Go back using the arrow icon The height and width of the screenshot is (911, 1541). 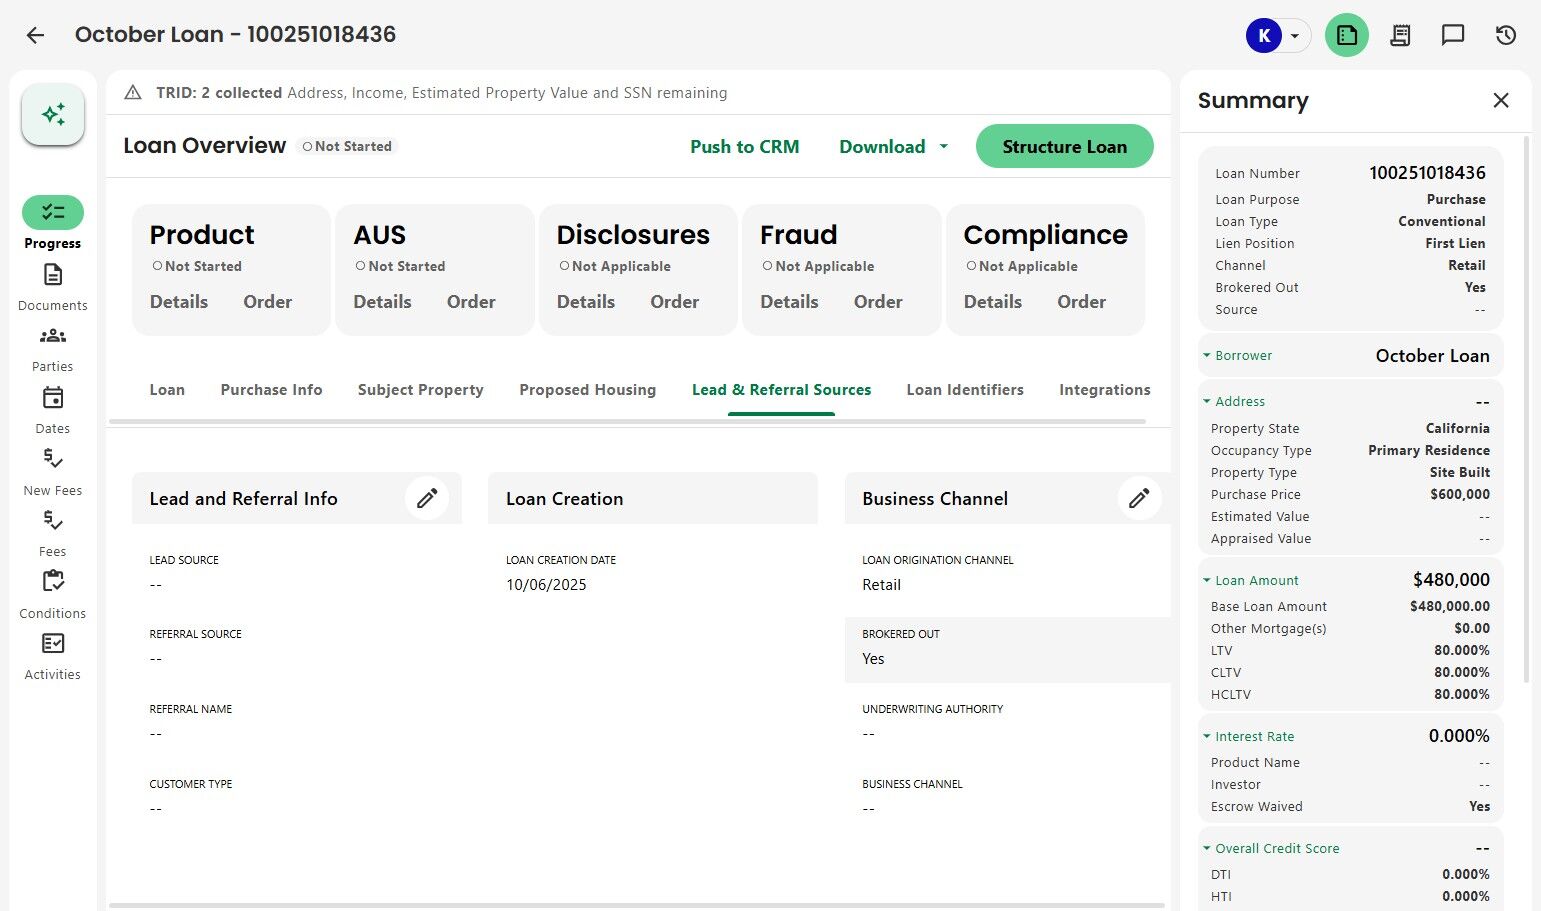35,35
